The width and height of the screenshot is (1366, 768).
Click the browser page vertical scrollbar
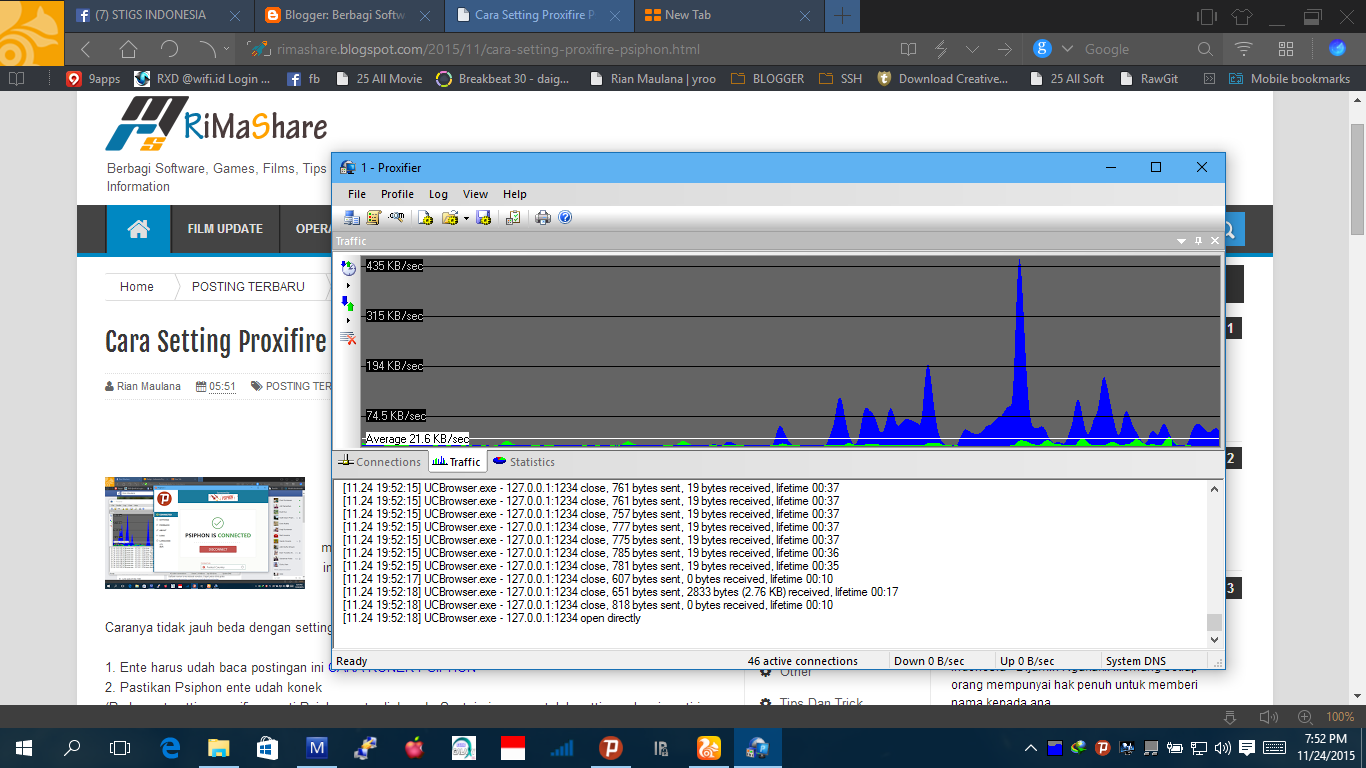(x=1357, y=178)
